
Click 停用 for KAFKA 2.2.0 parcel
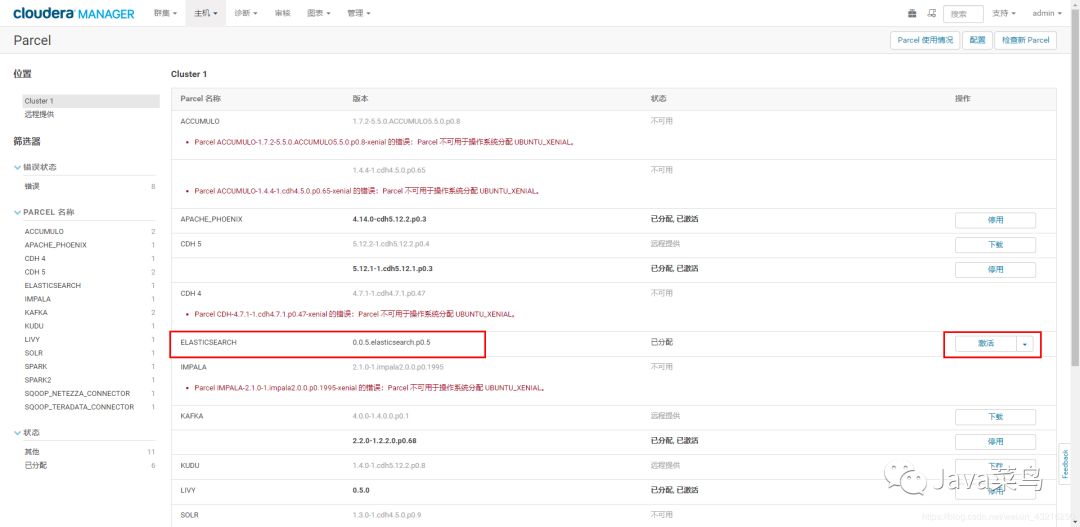[995, 442]
